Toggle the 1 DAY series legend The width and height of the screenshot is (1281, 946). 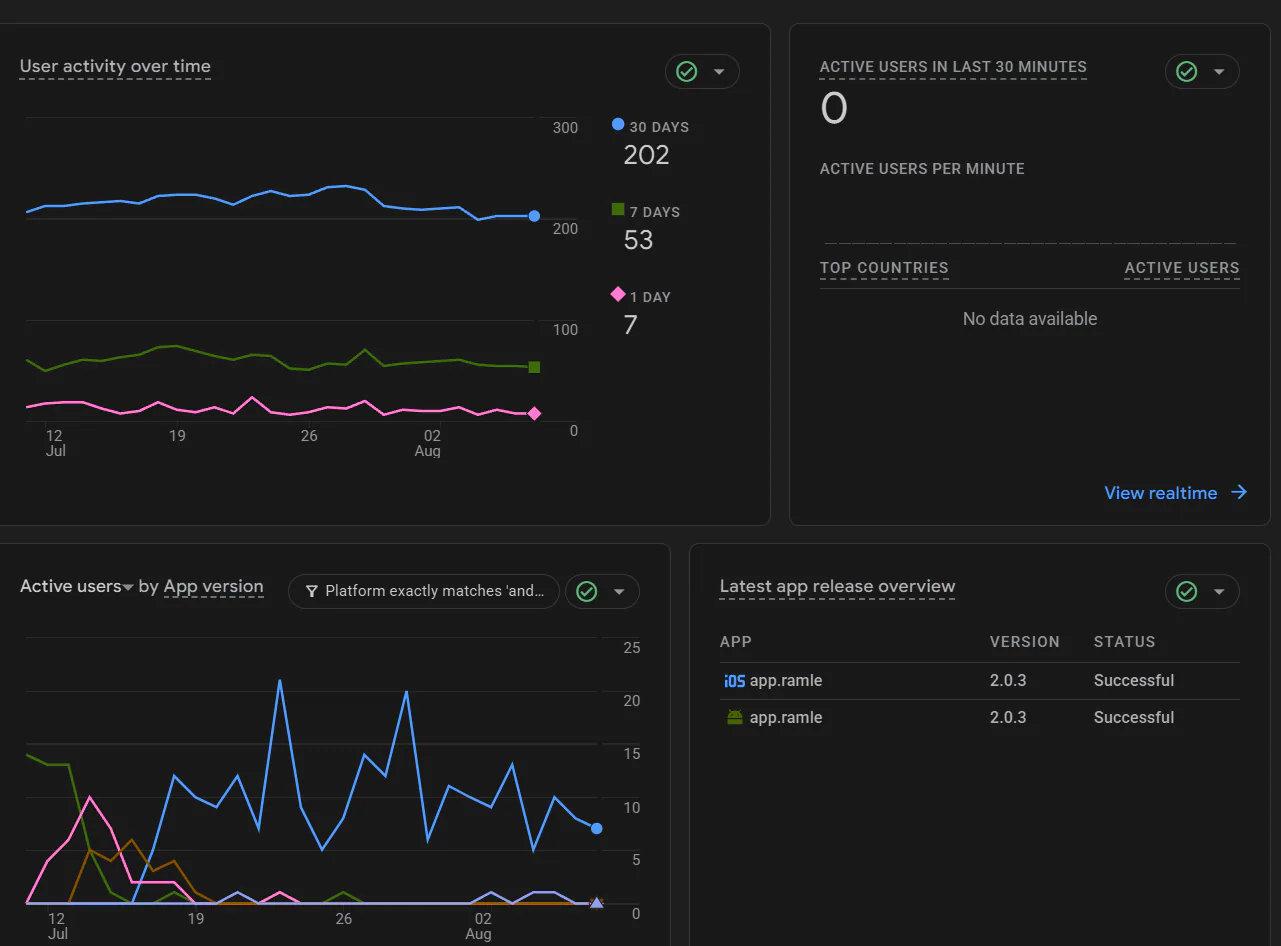641,297
